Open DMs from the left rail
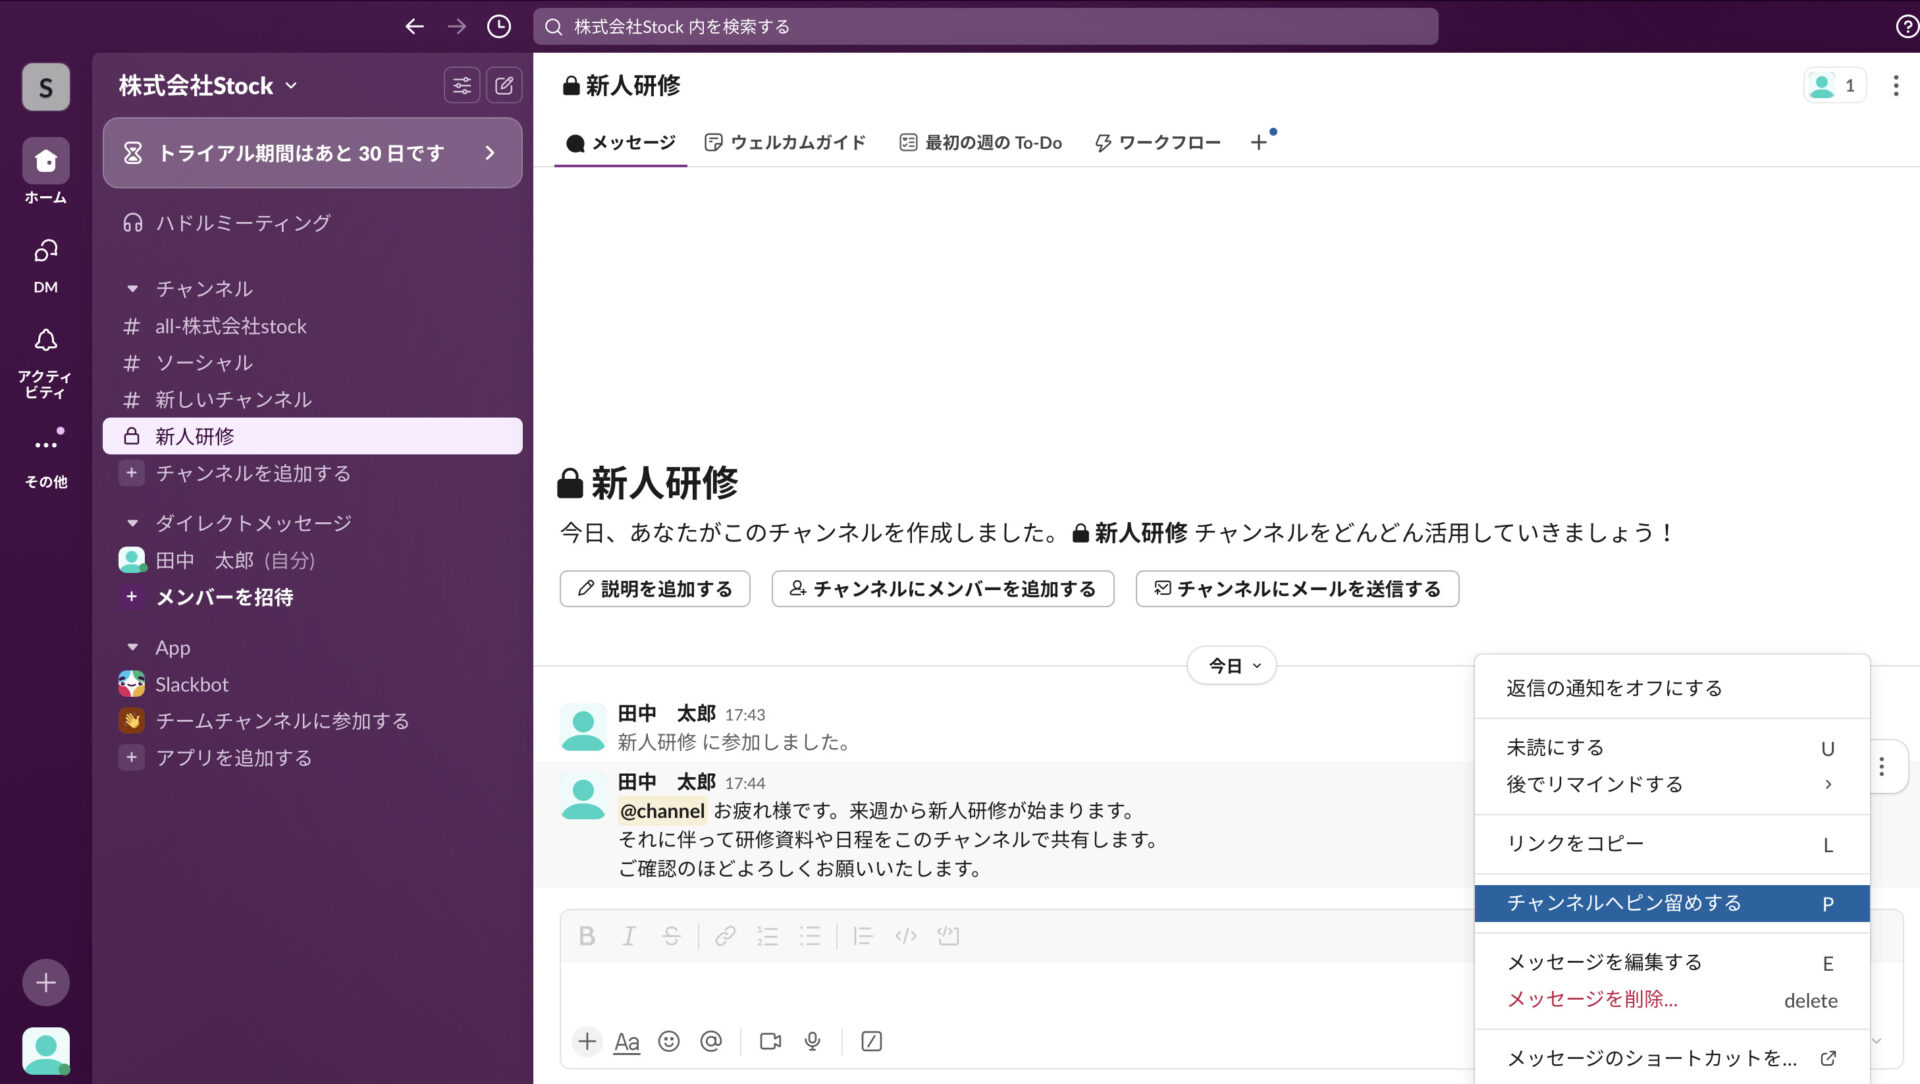Image resolution: width=1920 pixels, height=1084 pixels. [45, 260]
